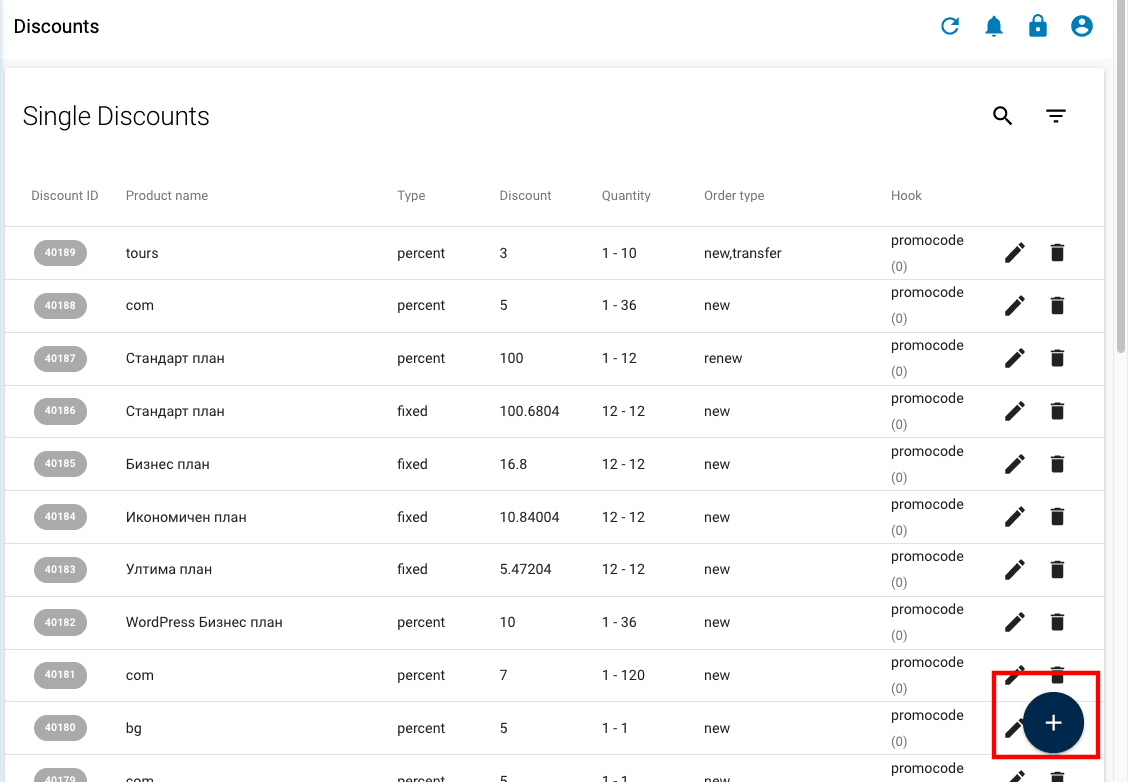
Task: Edit the tours discount
Action: pos(1014,252)
